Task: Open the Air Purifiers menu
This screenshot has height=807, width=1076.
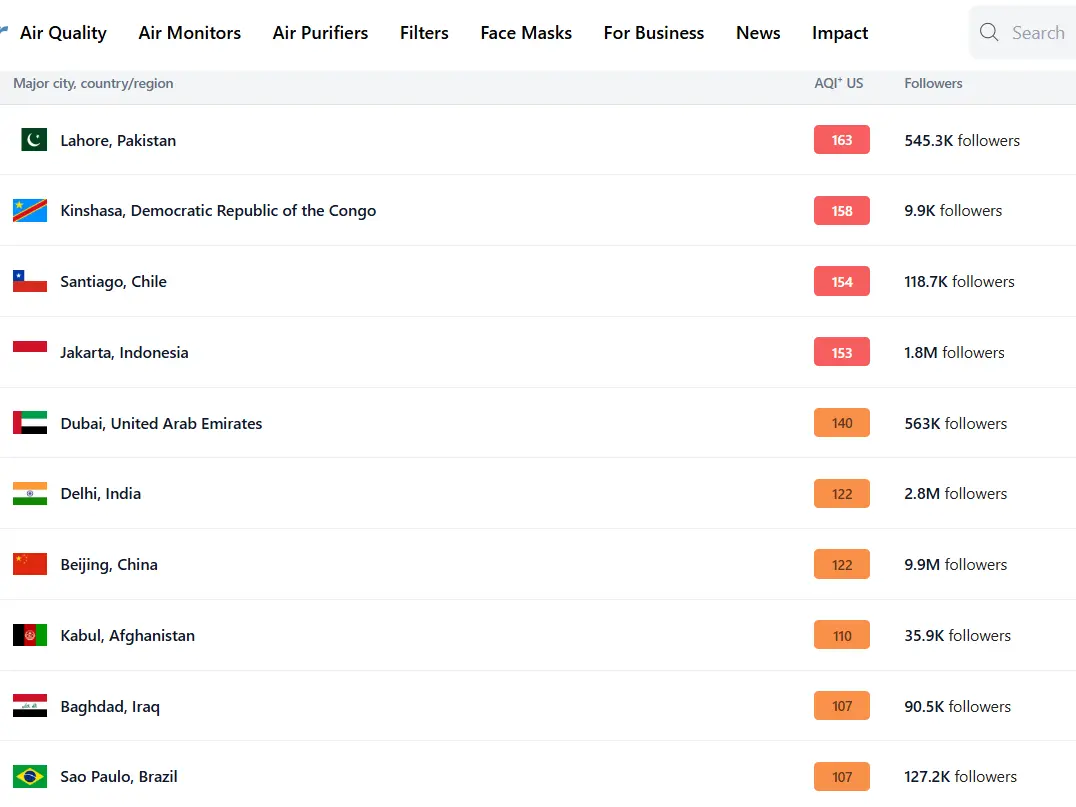Action: [x=320, y=33]
